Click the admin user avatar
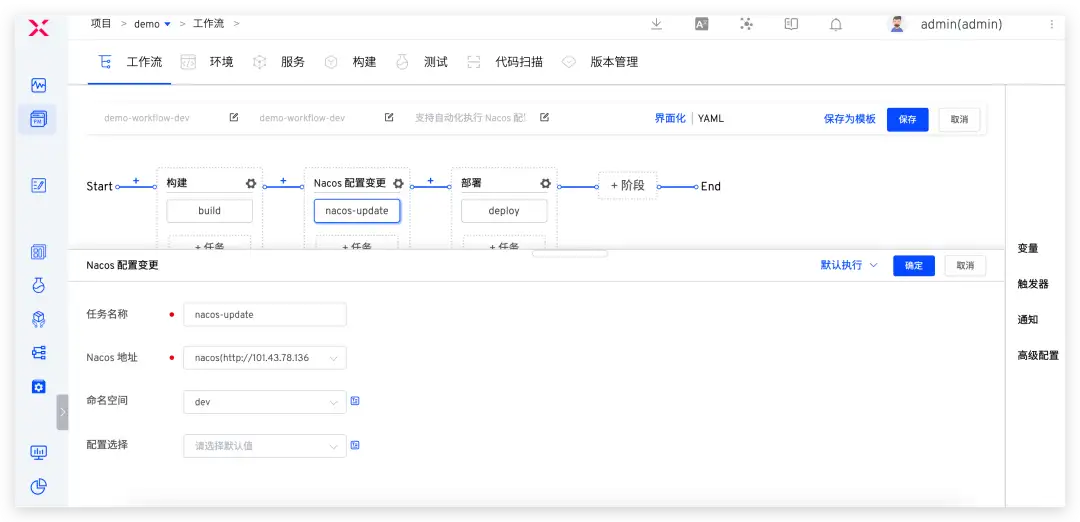This screenshot has height=522, width=1080. coord(897,24)
